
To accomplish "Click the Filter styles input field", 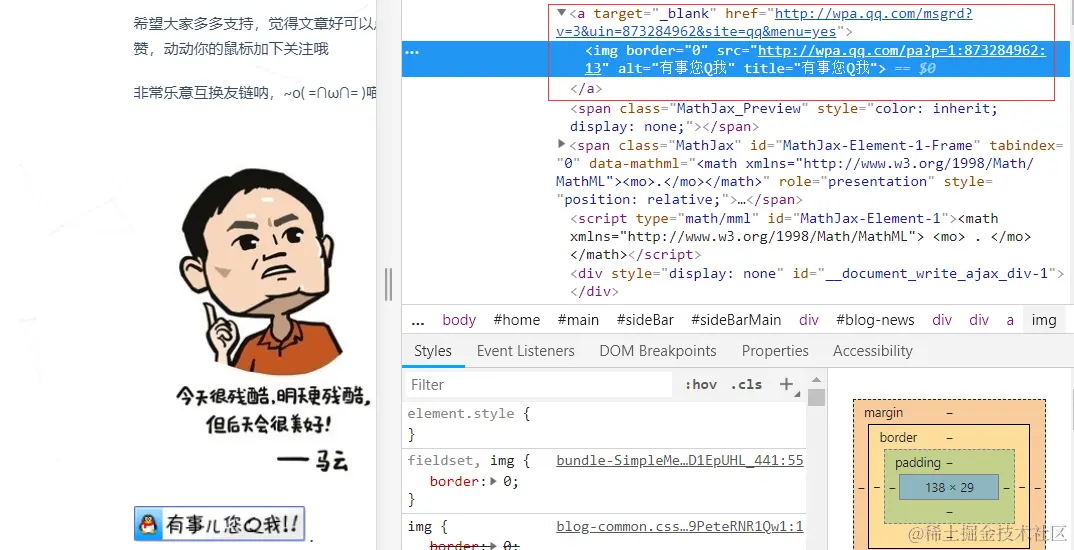I will pyautogui.click(x=538, y=384).
